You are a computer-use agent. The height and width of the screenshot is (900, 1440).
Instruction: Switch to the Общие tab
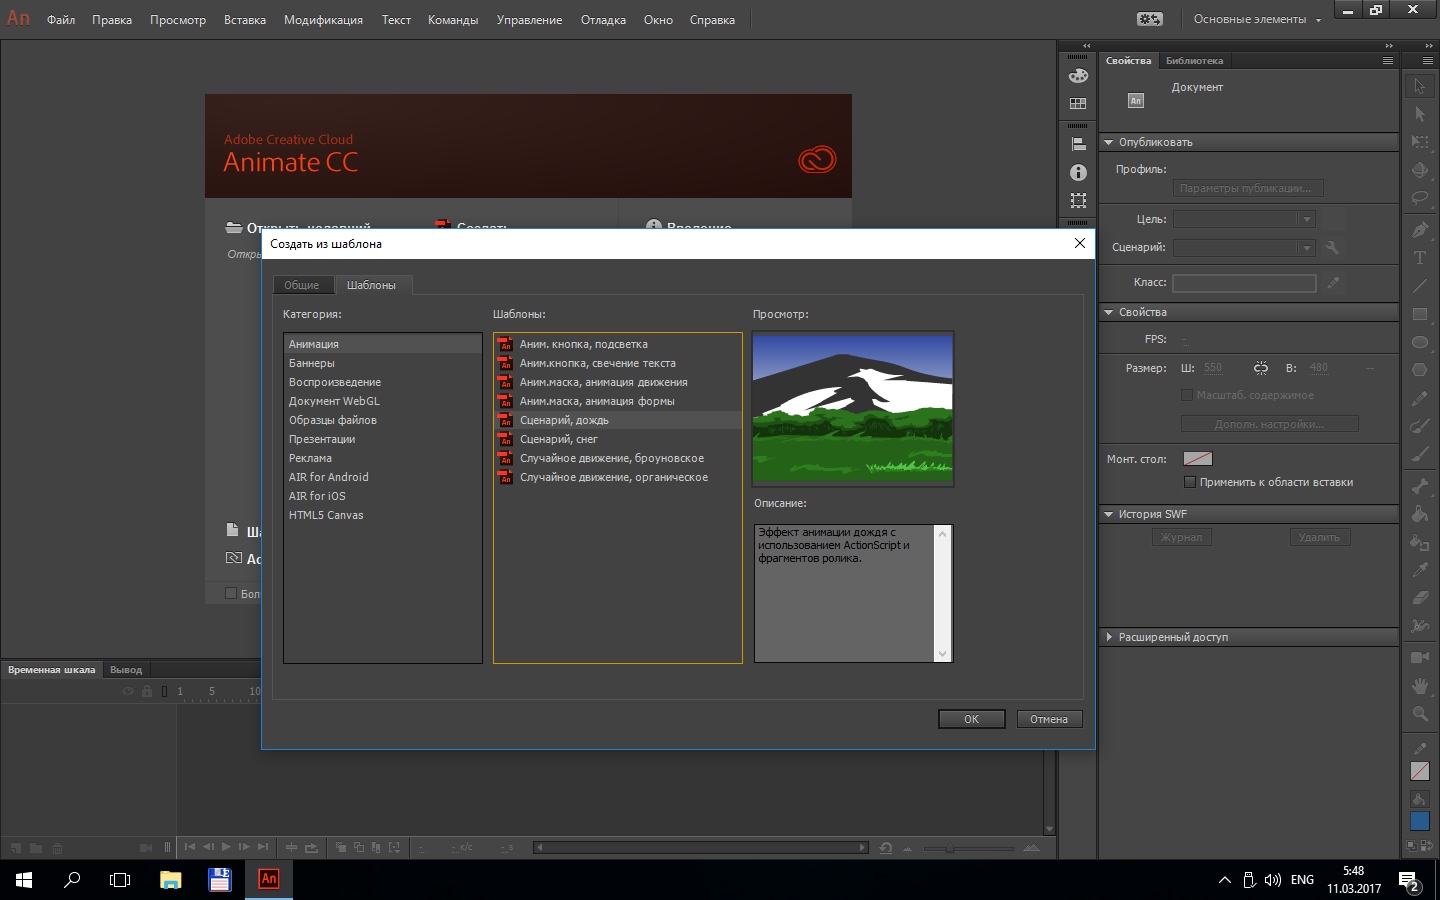[x=302, y=285]
